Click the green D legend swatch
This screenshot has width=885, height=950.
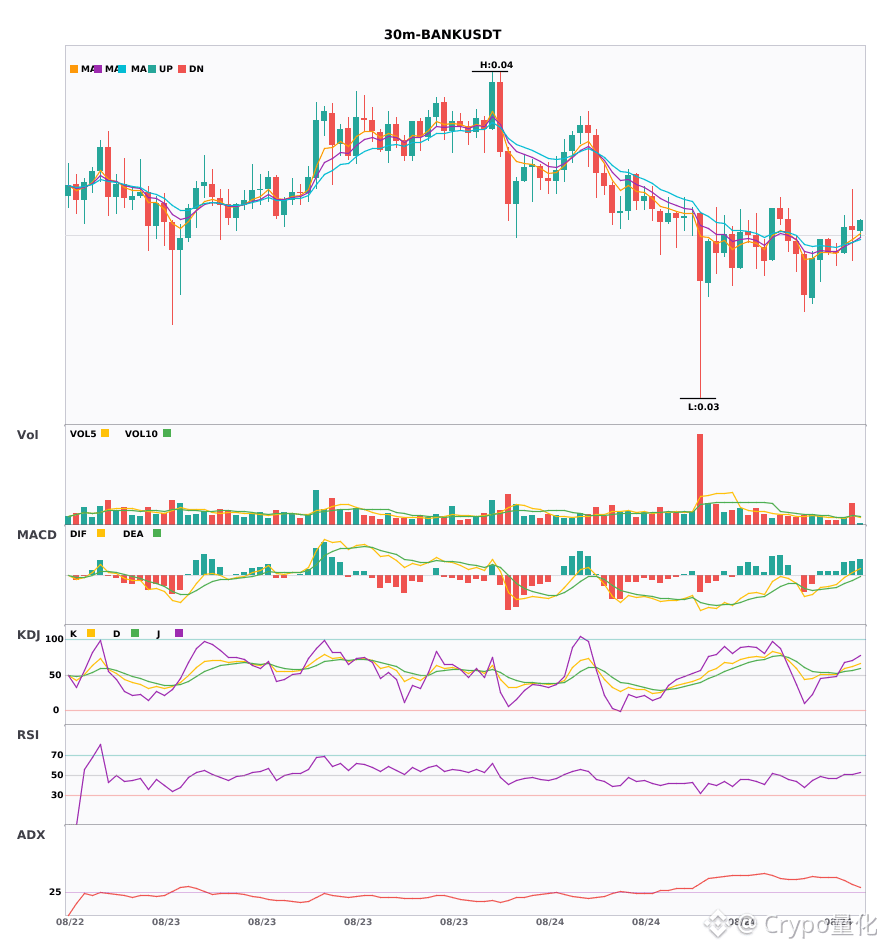[135, 633]
